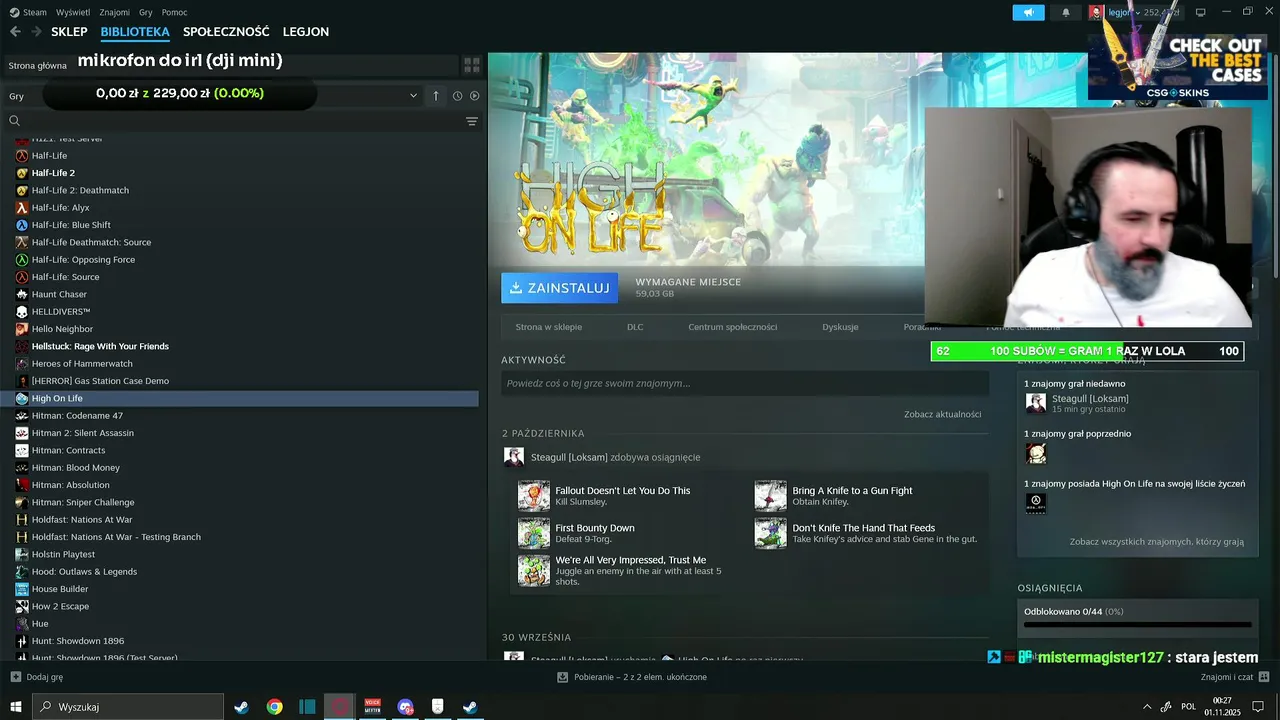Open downloads status Pobieranie bar
The image size is (1280, 720).
[632, 677]
